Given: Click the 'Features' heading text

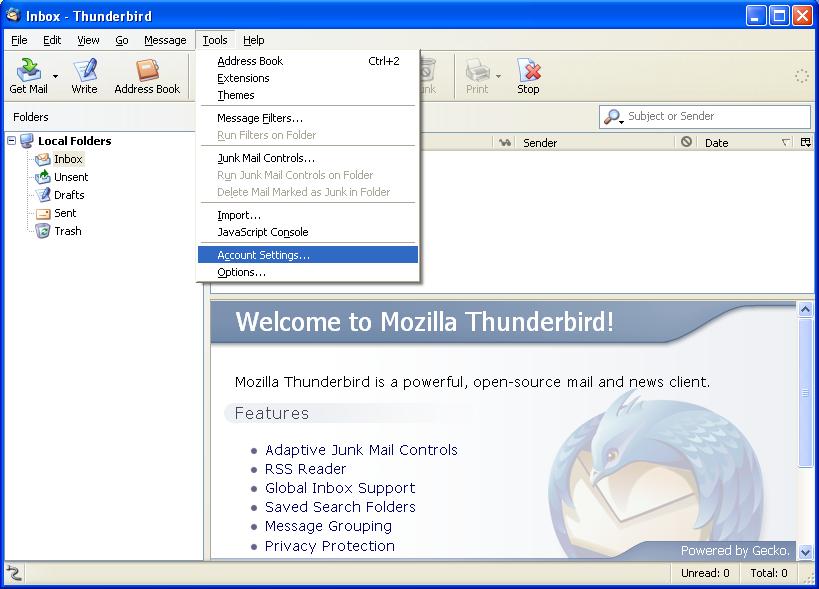Looking at the screenshot, I should 272,414.
